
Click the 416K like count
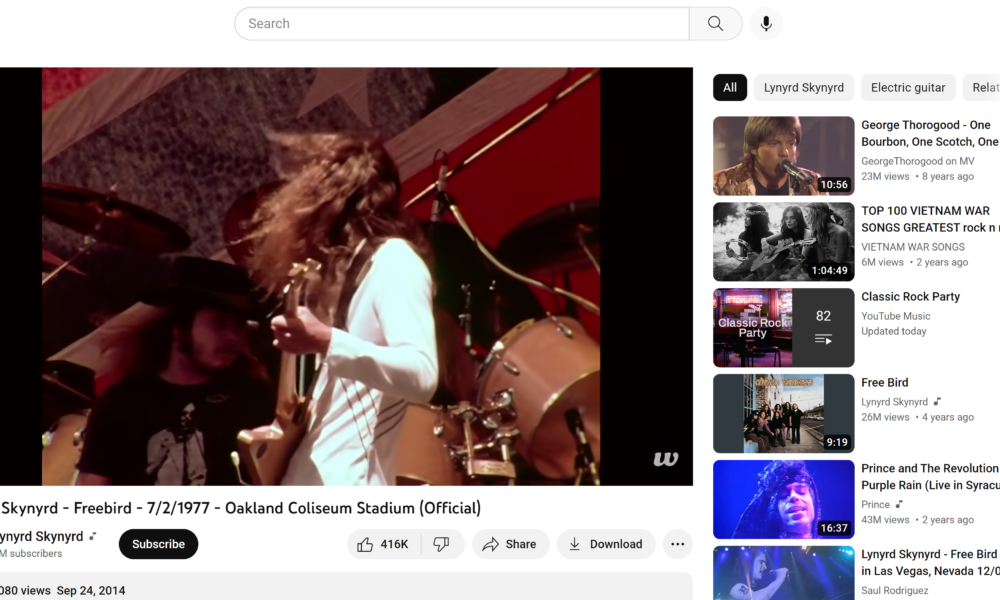tap(394, 544)
